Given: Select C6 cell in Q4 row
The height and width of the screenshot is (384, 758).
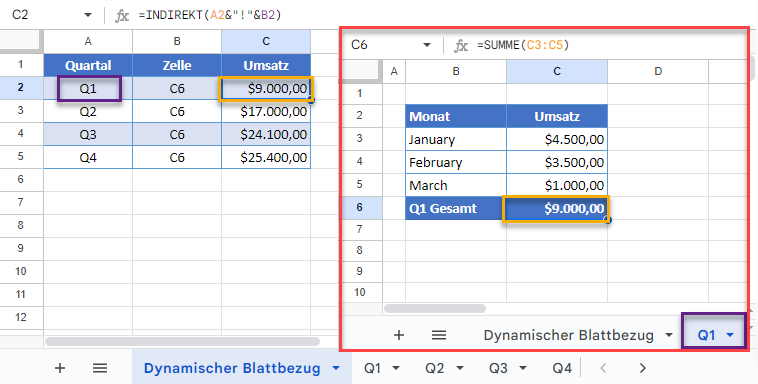Looking at the screenshot, I should [177, 158].
